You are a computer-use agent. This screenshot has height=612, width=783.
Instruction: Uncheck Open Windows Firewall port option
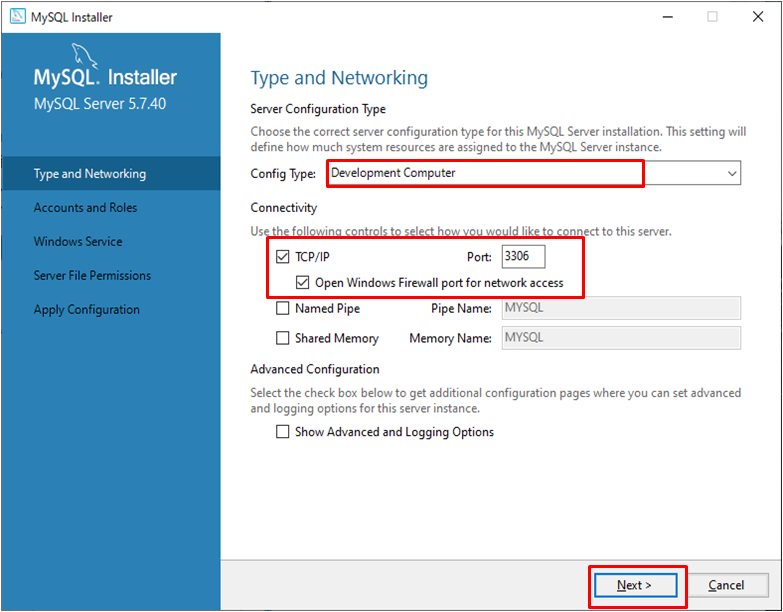pyautogui.click(x=302, y=283)
